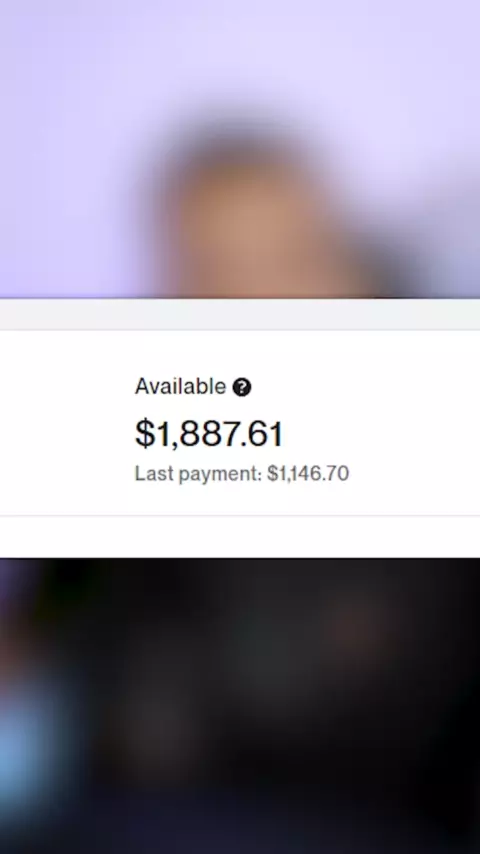Select the Available label text
Screen dimensions: 480x854
click(x=180, y=387)
